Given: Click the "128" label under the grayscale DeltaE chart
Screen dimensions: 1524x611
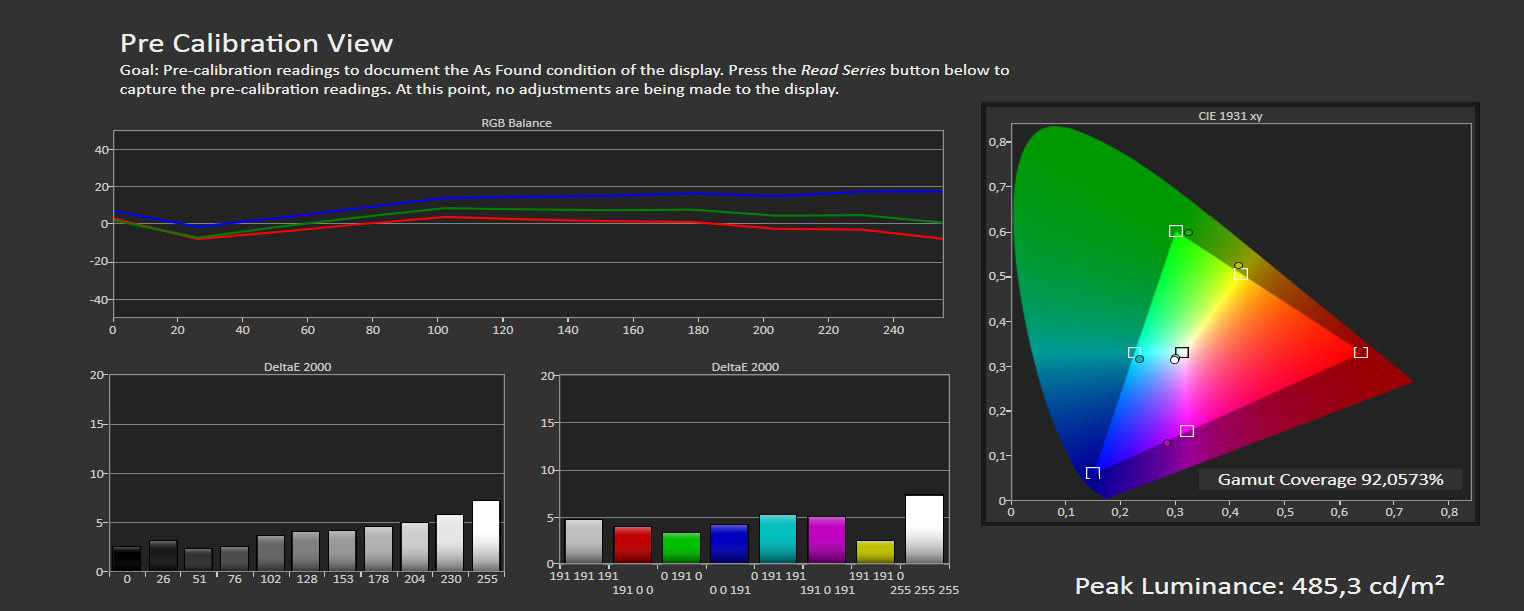Looking at the screenshot, I should click(x=306, y=579).
